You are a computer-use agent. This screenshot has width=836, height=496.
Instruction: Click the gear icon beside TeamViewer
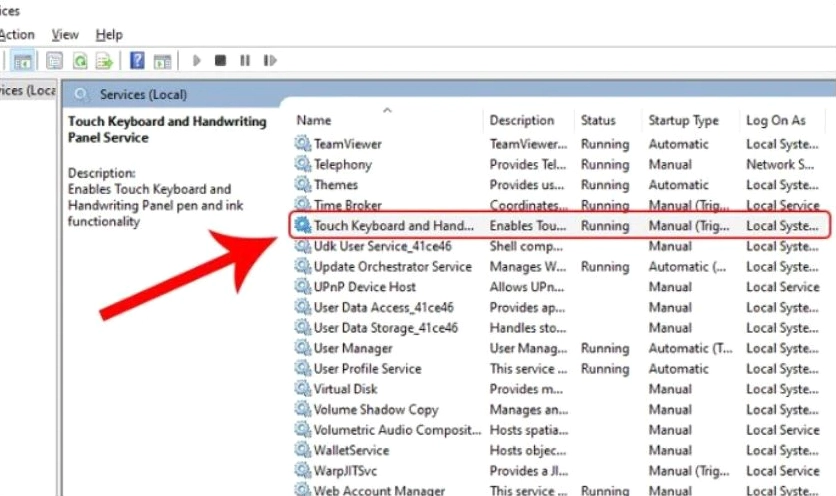303,143
